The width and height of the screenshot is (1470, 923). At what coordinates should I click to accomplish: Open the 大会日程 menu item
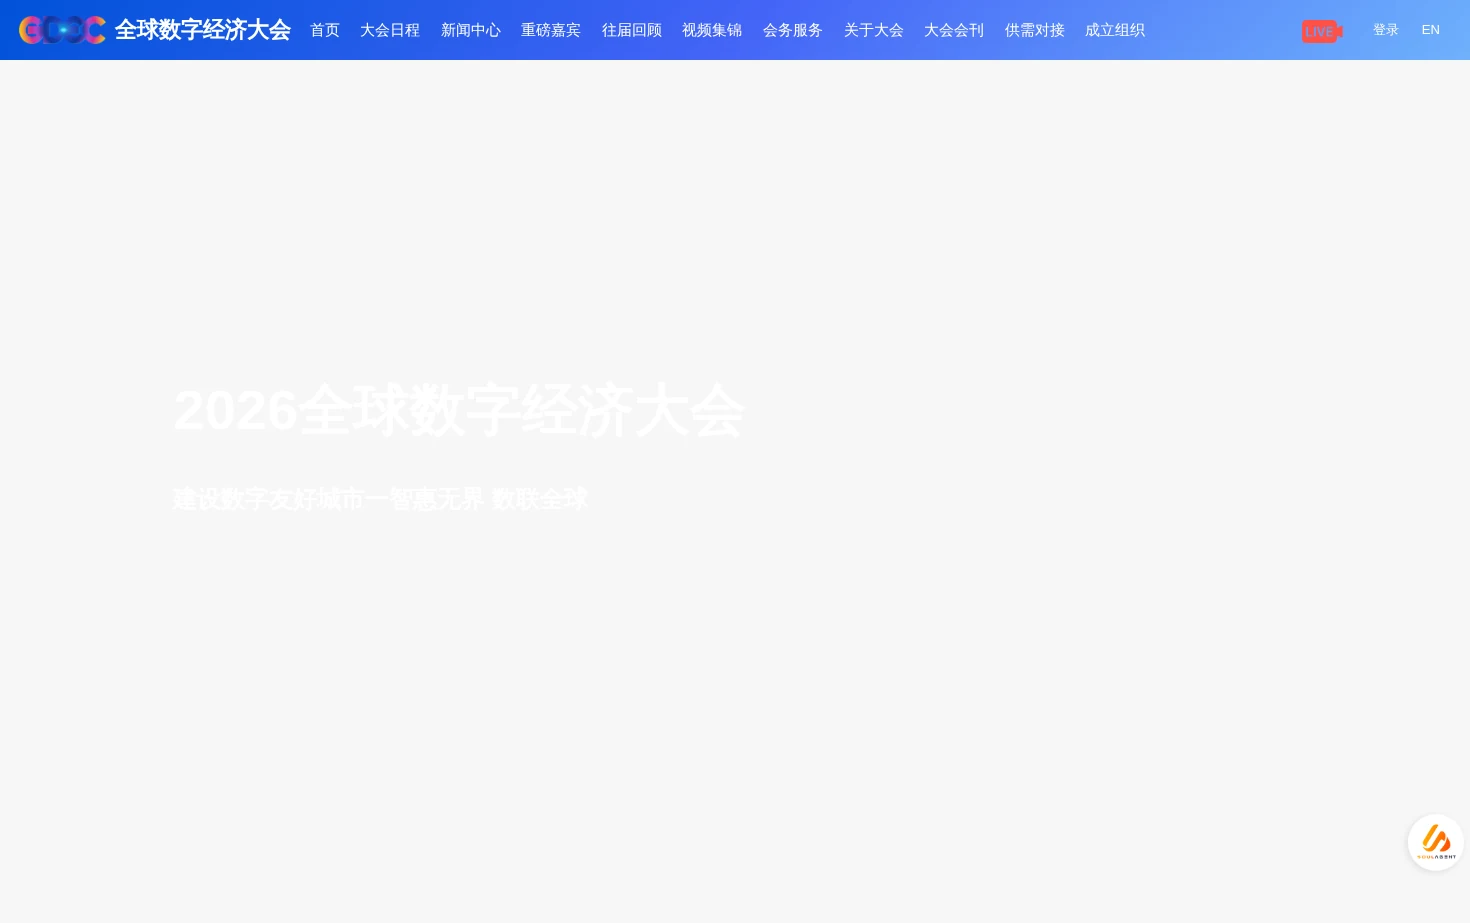point(390,30)
